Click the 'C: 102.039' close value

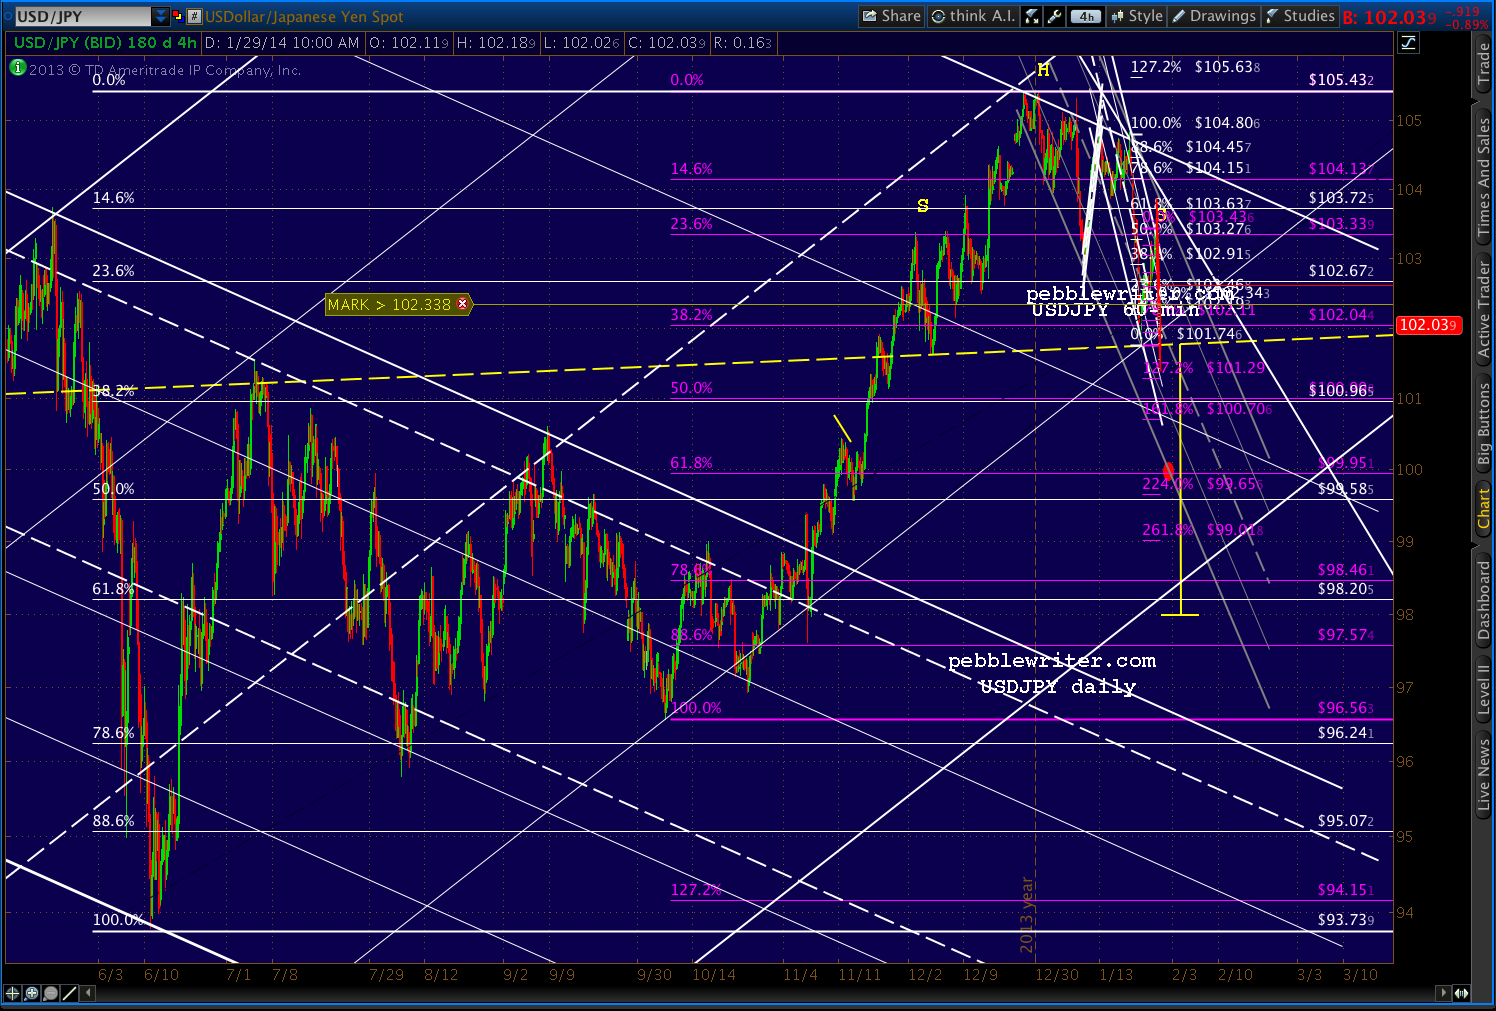click(x=667, y=43)
